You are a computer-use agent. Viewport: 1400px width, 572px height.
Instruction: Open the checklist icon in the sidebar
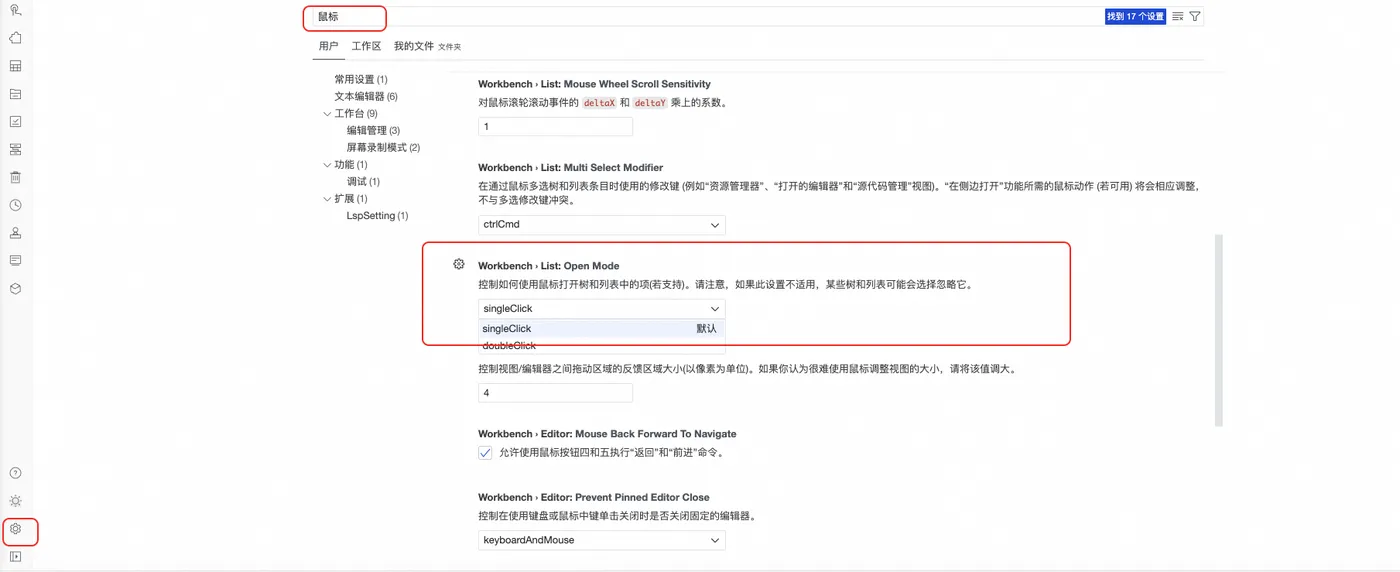coord(15,121)
